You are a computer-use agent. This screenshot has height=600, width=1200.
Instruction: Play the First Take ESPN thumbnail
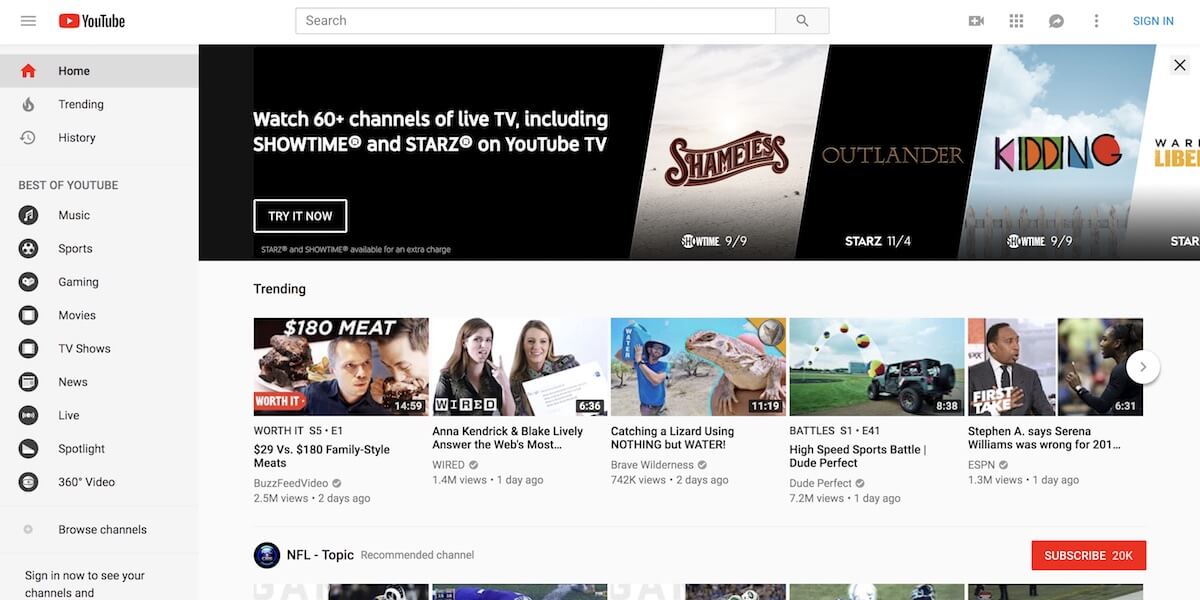1055,367
